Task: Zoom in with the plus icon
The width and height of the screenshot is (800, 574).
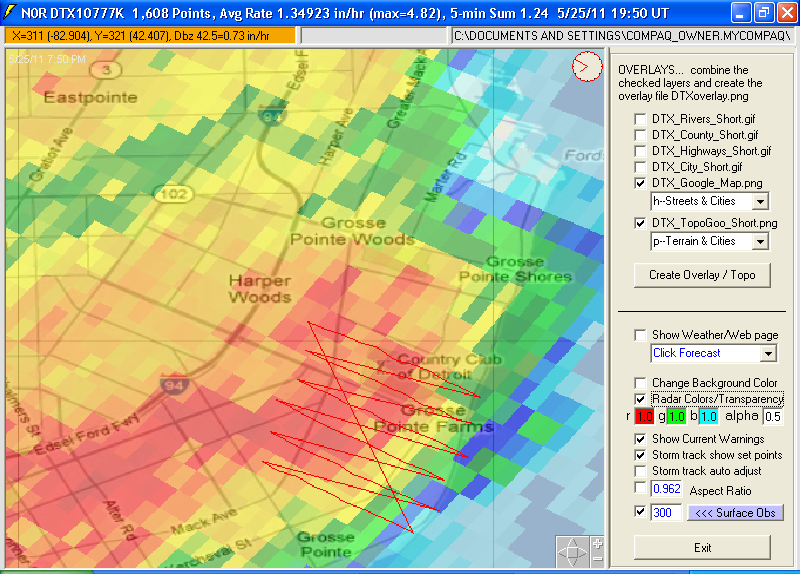Action: (x=597, y=544)
